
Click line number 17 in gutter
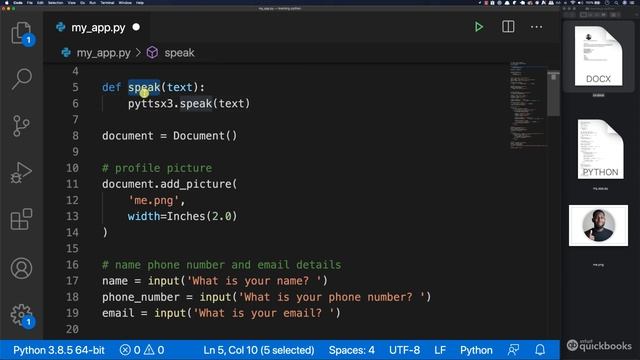point(72,281)
